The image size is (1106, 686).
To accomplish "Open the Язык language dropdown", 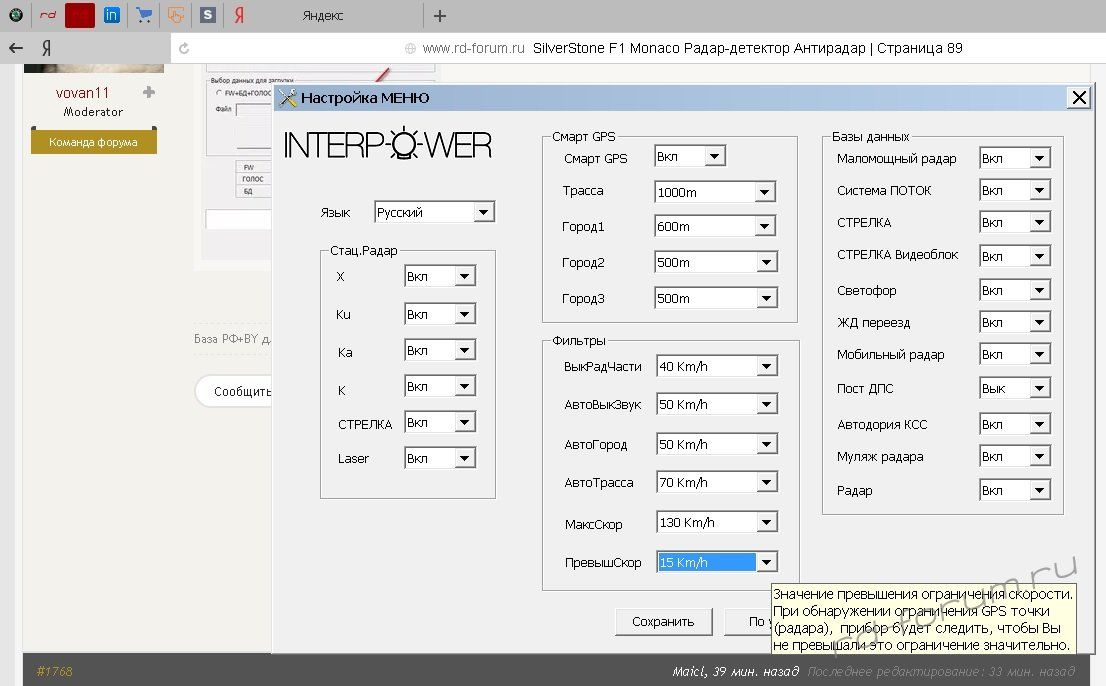I will pos(483,212).
